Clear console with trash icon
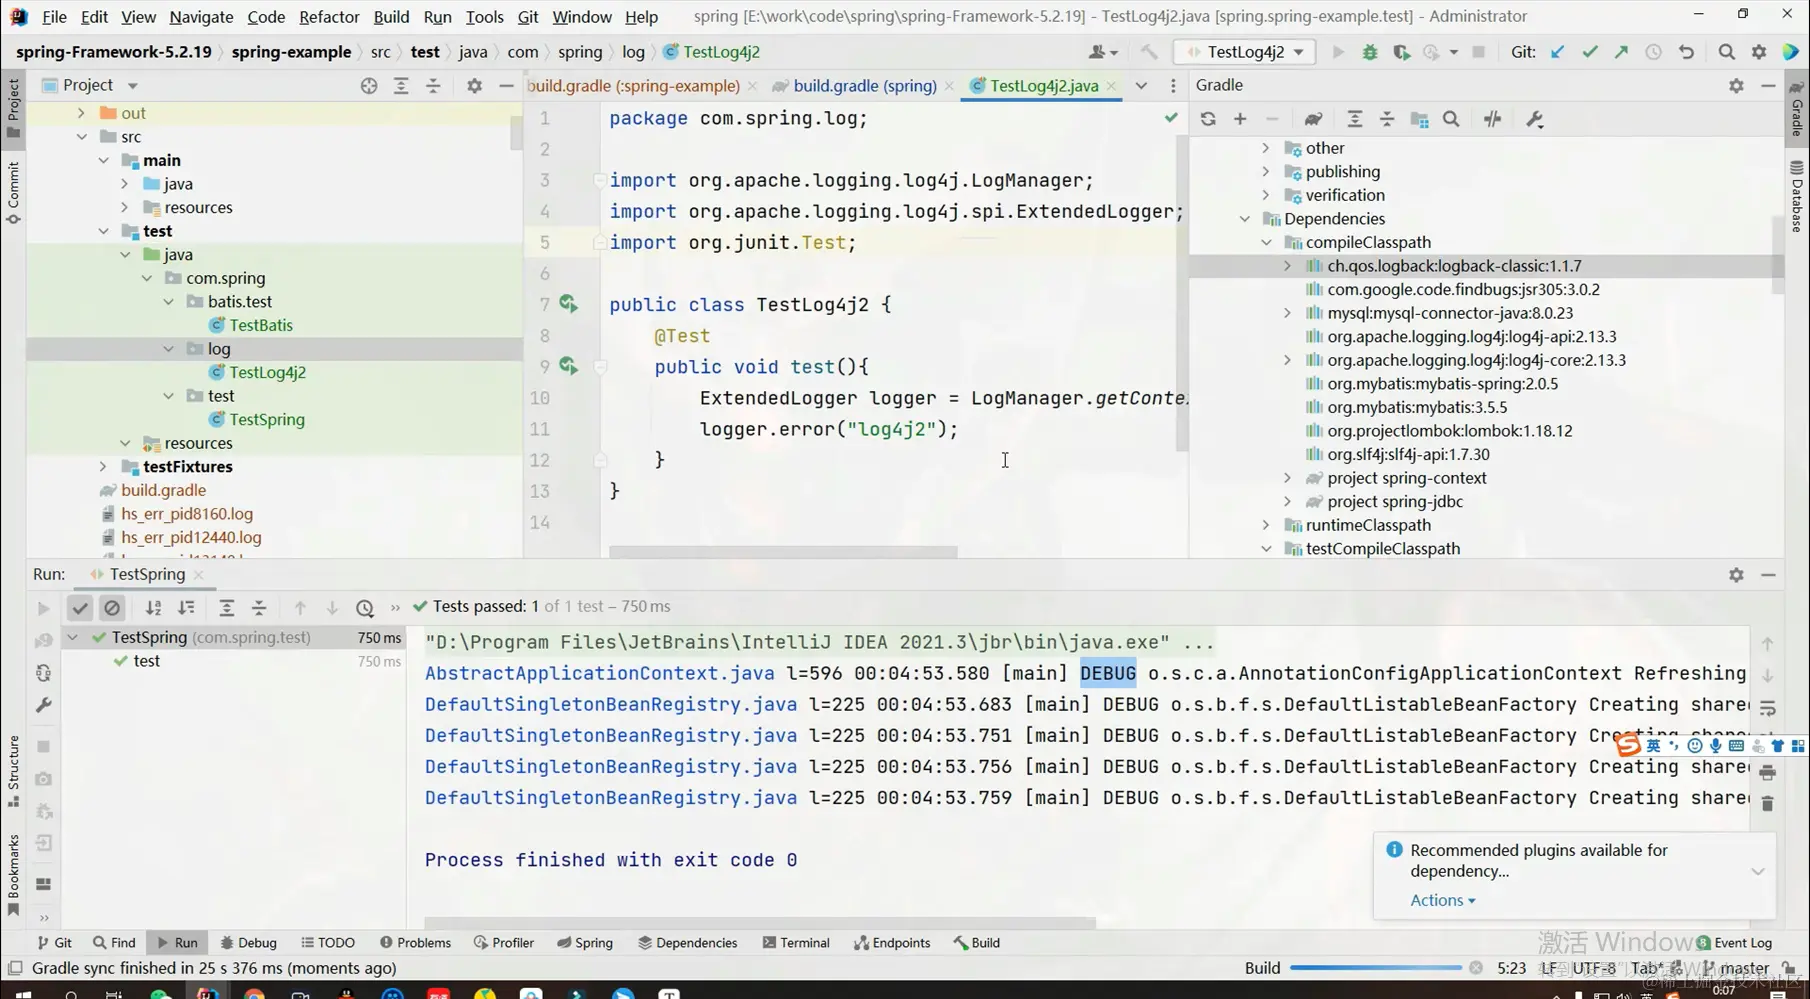This screenshot has width=1810, height=999. pos(1767,804)
